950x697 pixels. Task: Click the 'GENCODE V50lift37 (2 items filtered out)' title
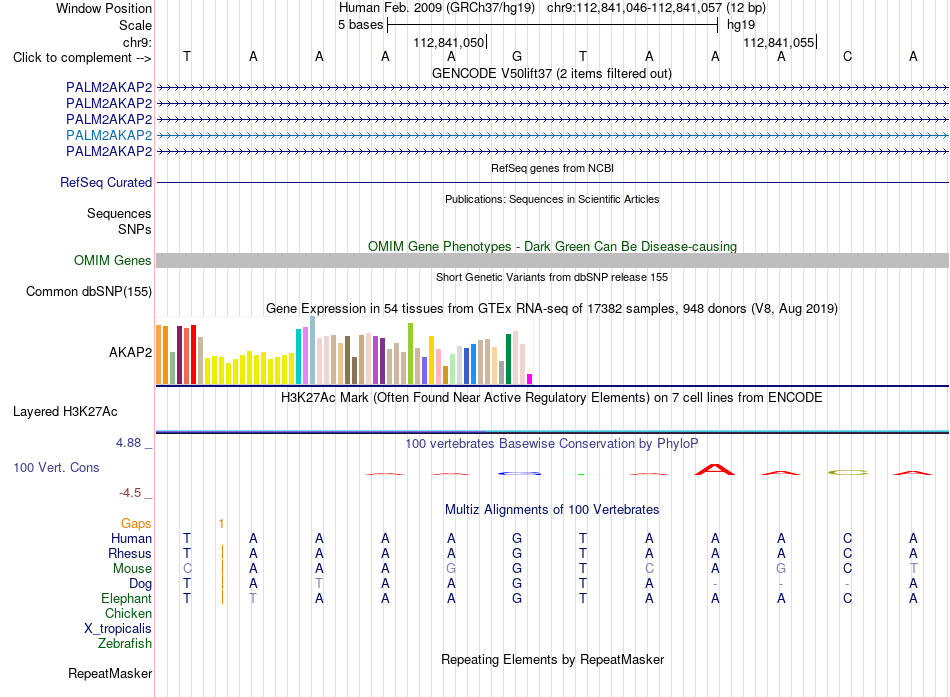552,73
